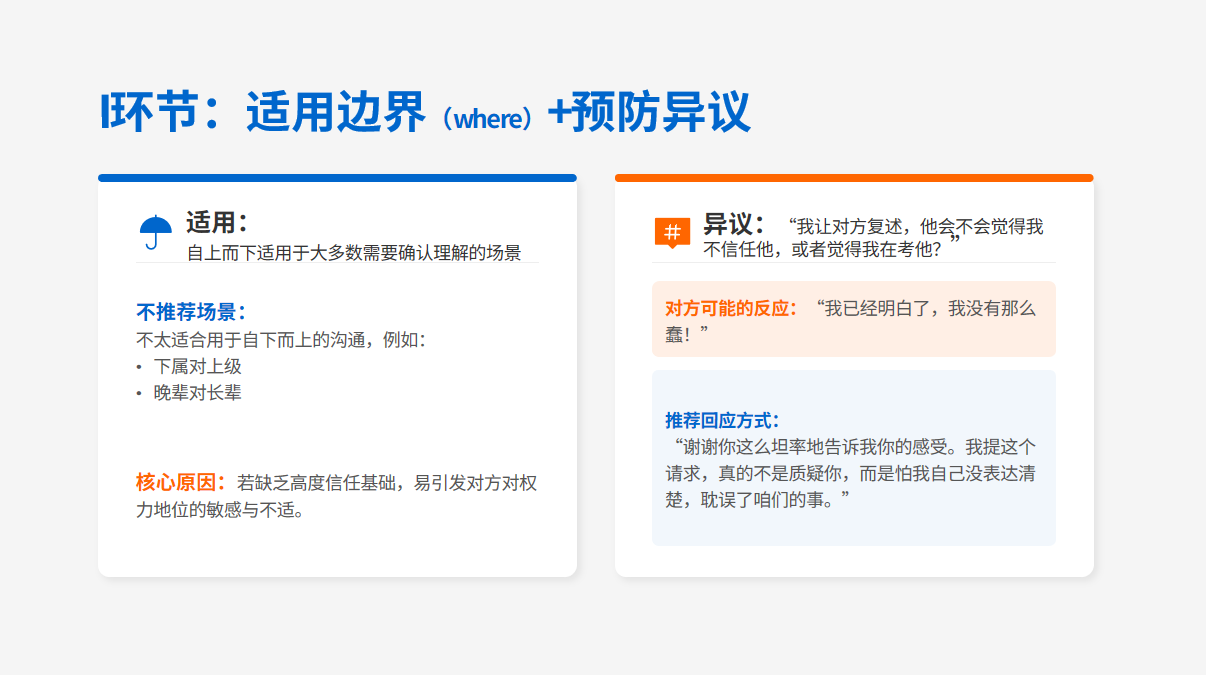The image size is (1206, 675).
Task: Click the blue bar atop the left card
Action: (337, 178)
